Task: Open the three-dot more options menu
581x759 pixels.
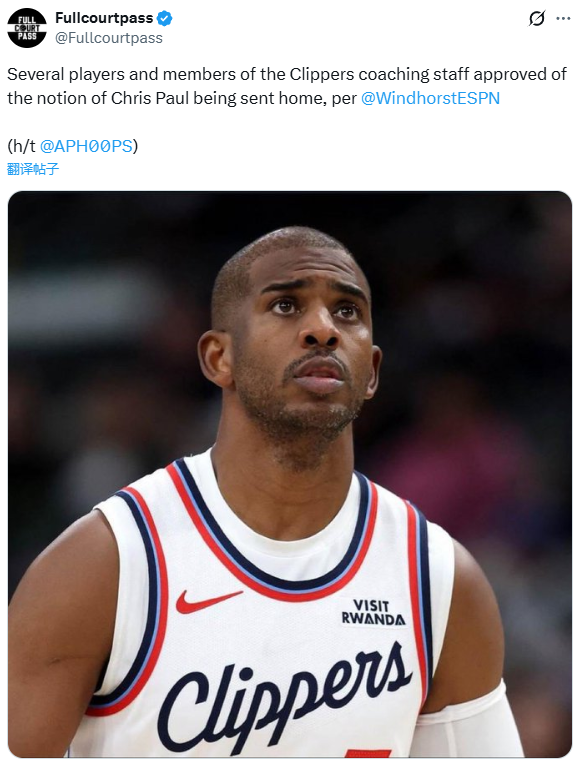Action: pyautogui.click(x=563, y=19)
